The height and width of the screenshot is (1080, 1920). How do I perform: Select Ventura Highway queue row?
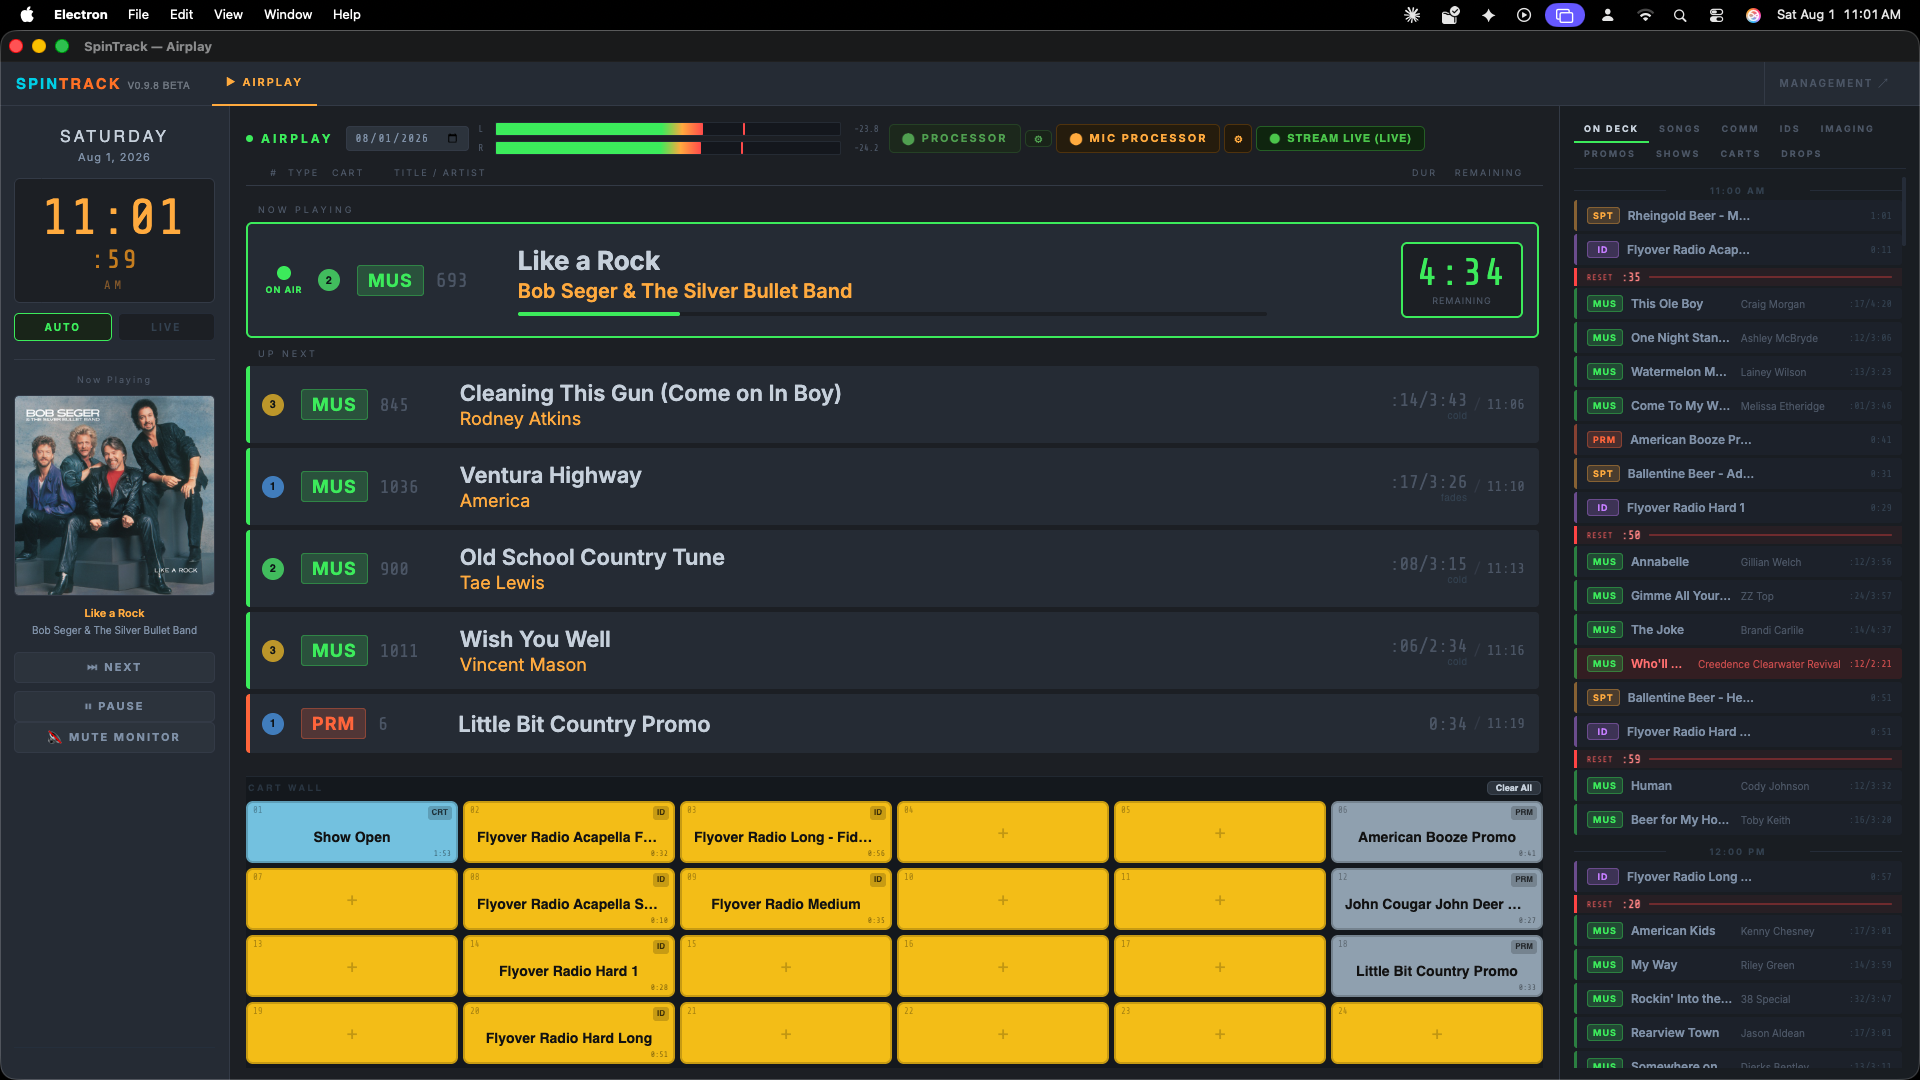(892, 487)
